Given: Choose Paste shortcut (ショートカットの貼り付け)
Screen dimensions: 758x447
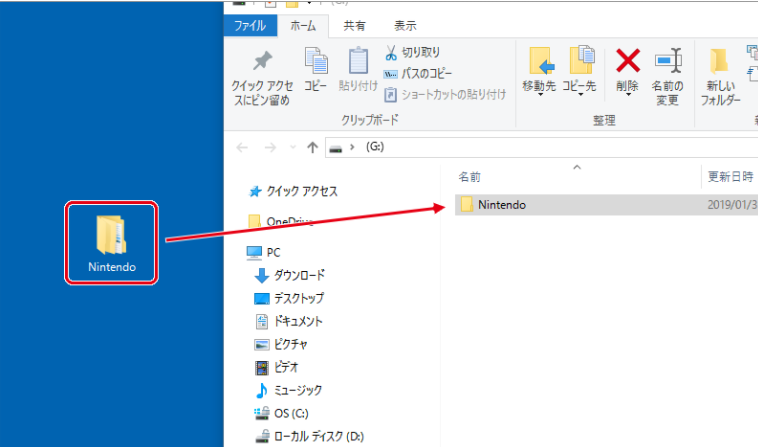Looking at the screenshot, I should [445, 94].
